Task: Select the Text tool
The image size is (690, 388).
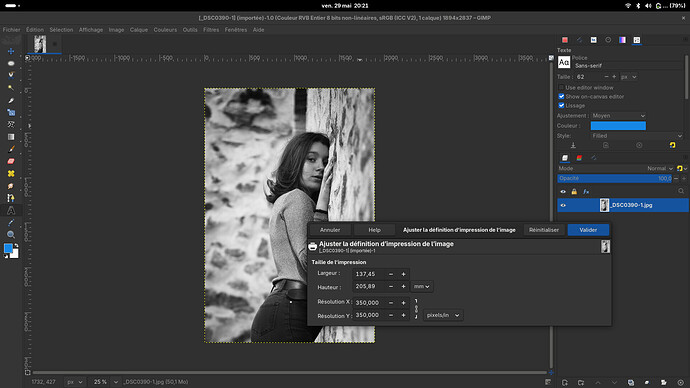Action: click(x=11, y=210)
